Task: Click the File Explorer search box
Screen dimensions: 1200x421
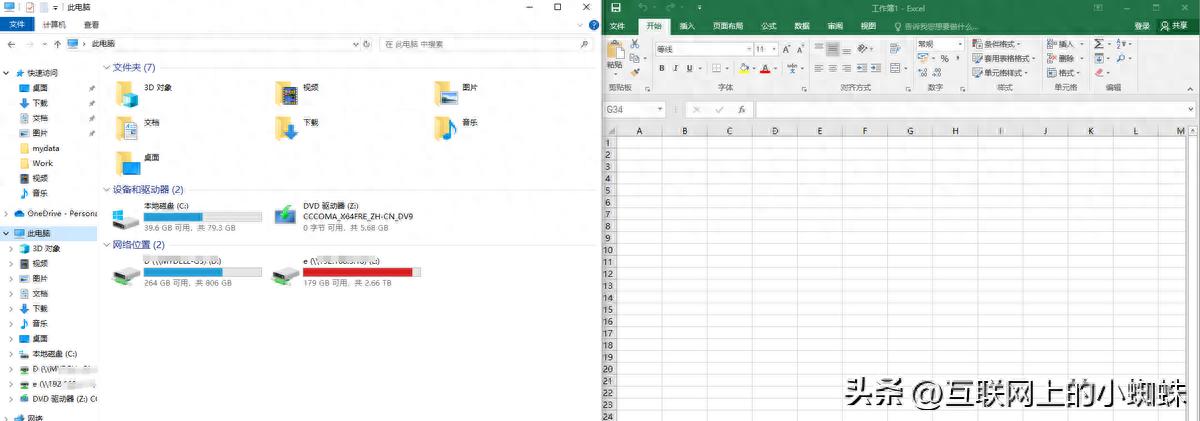Action: coord(480,44)
